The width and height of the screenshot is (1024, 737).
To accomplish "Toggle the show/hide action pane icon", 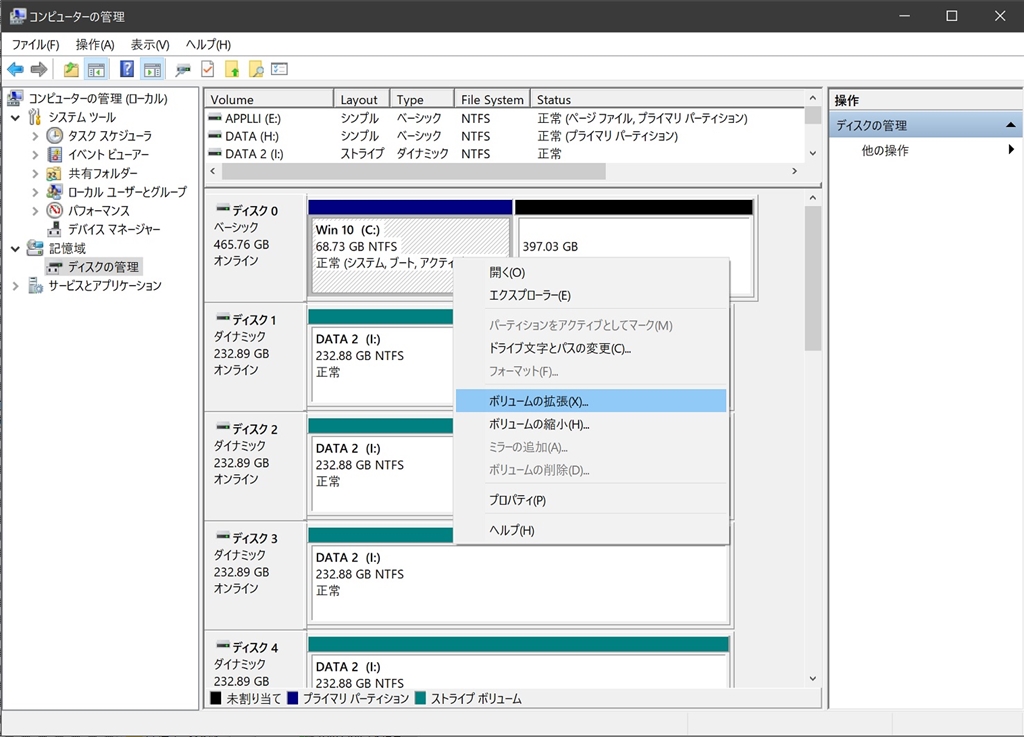I will [x=152, y=69].
